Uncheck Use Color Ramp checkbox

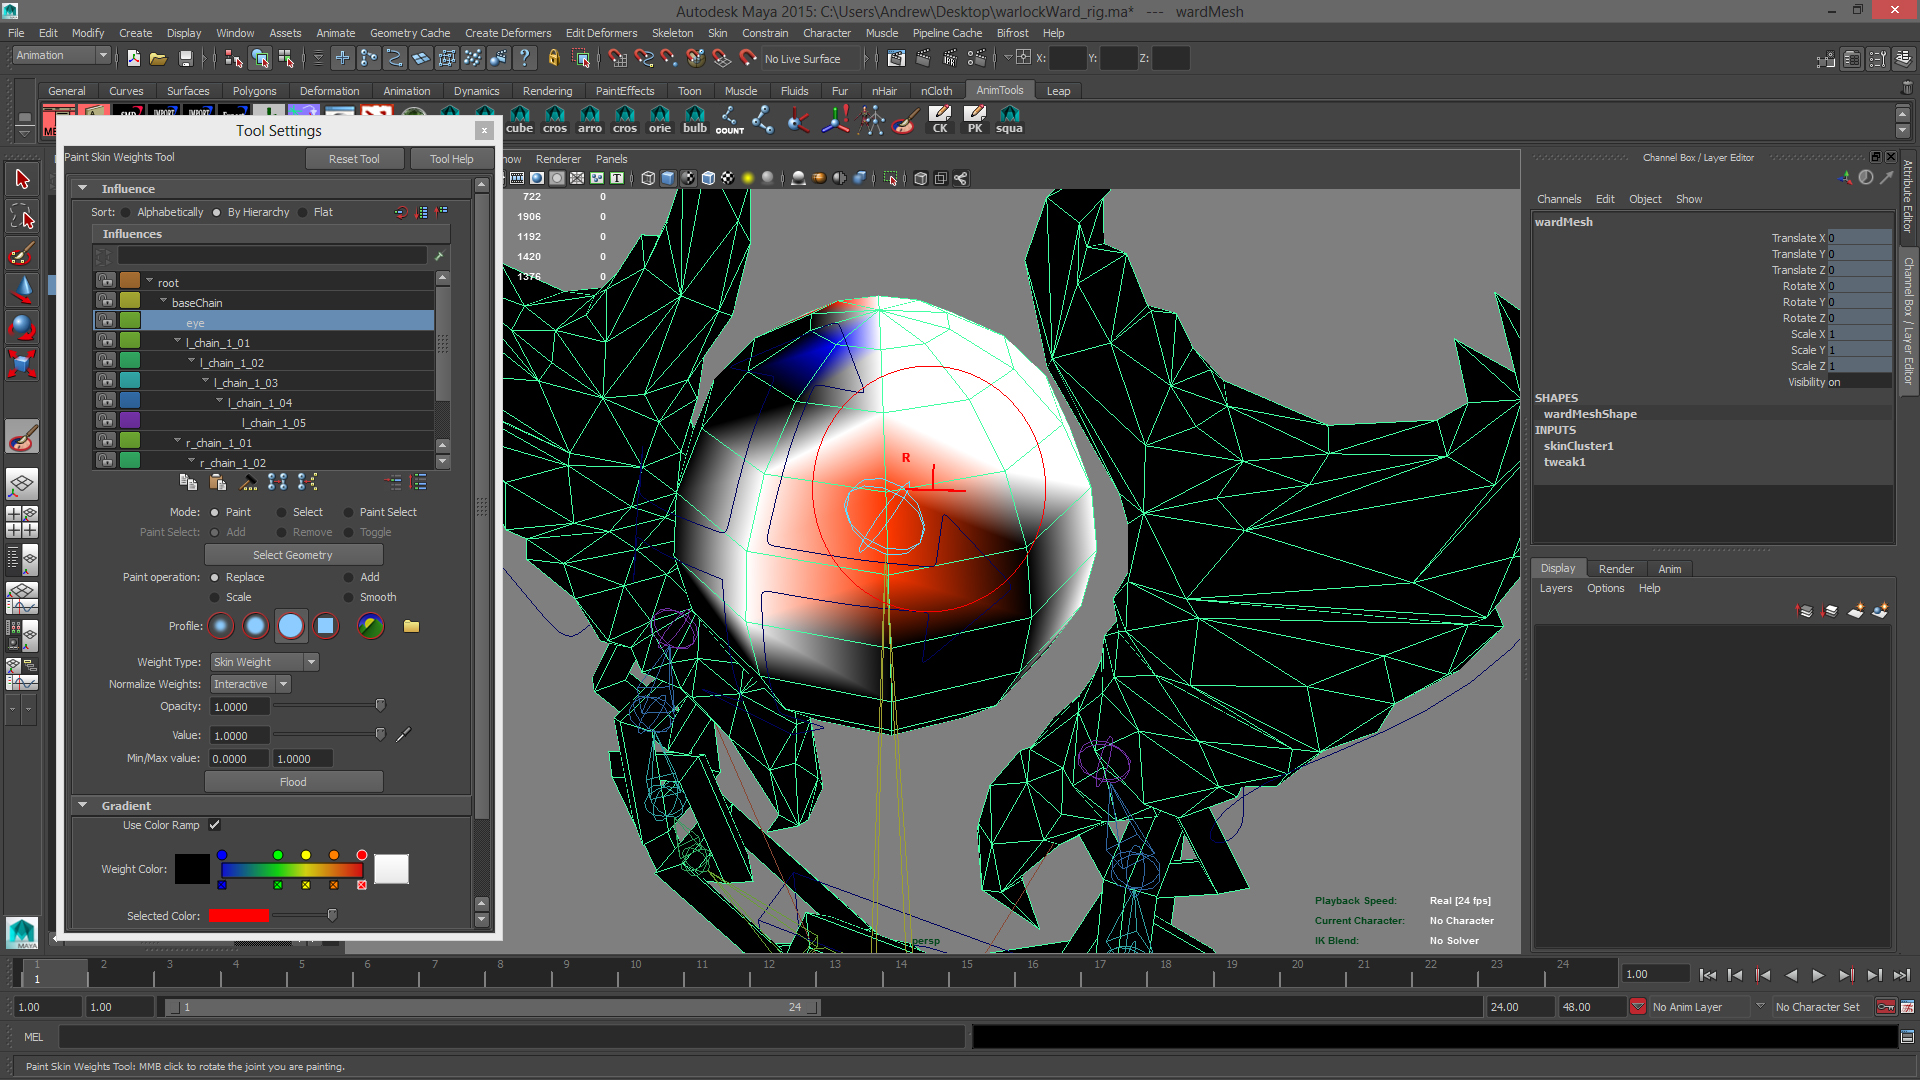coord(215,825)
